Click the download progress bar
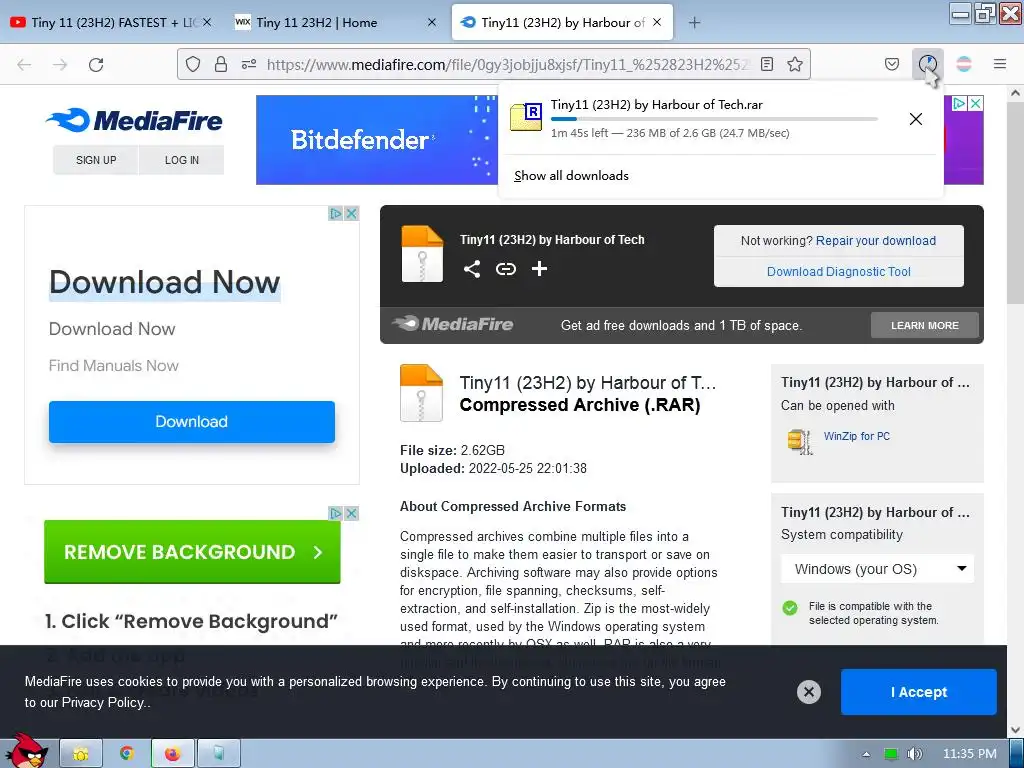The width and height of the screenshot is (1024, 768). (714, 119)
